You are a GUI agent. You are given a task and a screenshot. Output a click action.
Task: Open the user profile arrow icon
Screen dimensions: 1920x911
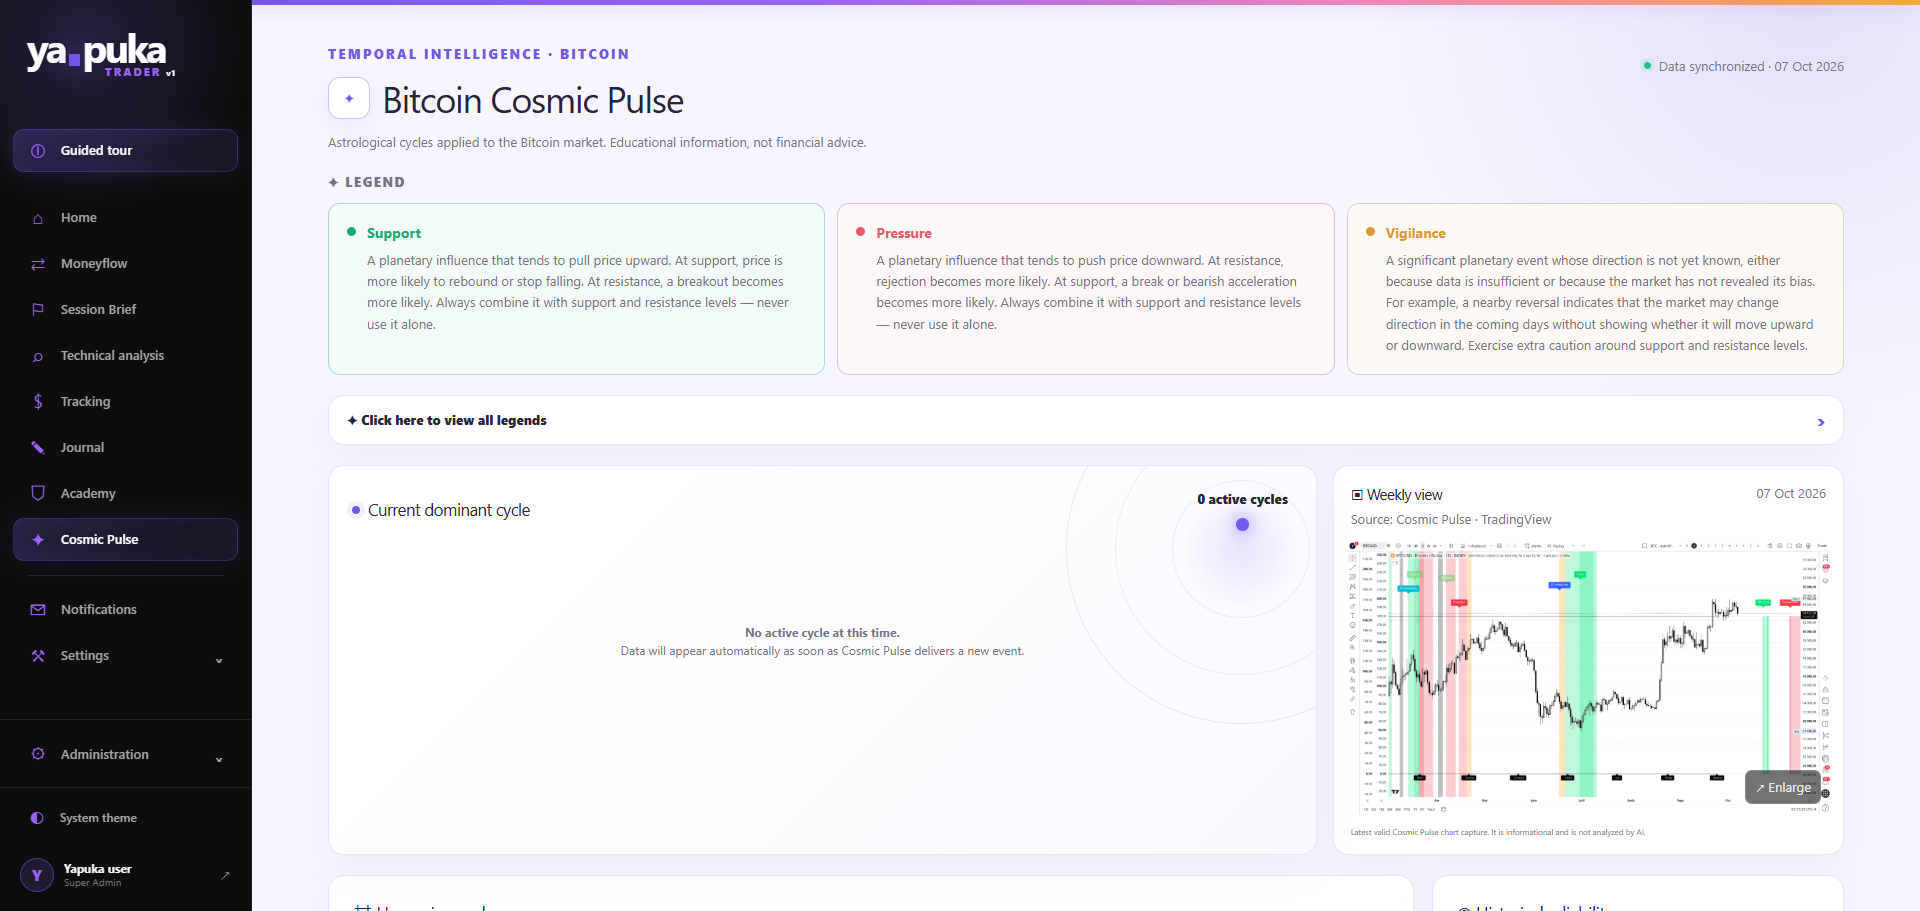click(x=225, y=875)
